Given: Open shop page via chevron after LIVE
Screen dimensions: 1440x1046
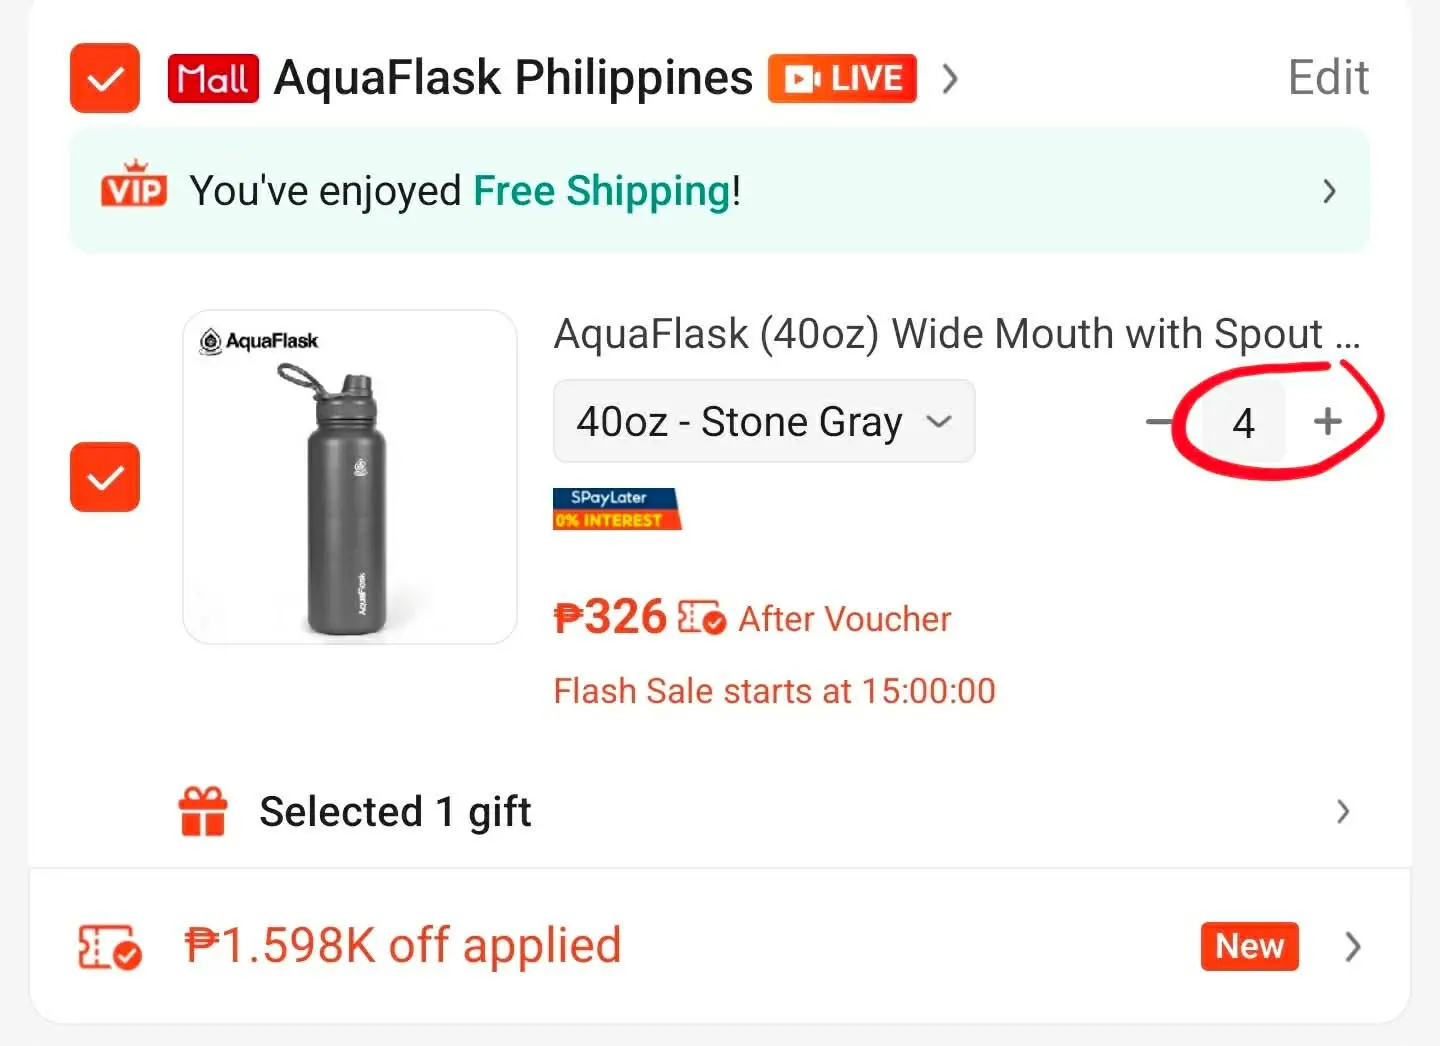Looking at the screenshot, I should tap(950, 78).
